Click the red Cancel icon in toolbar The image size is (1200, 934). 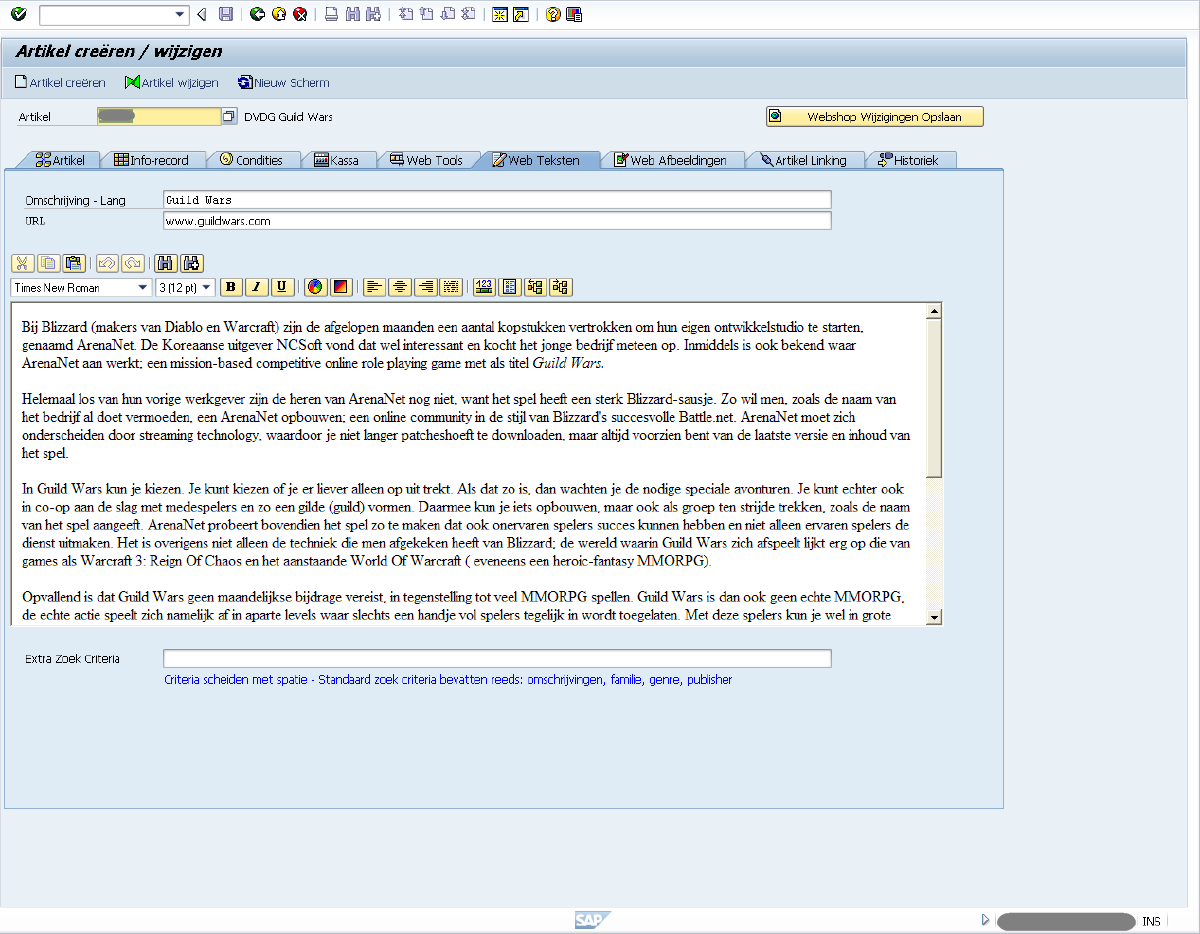(x=299, y=14)
